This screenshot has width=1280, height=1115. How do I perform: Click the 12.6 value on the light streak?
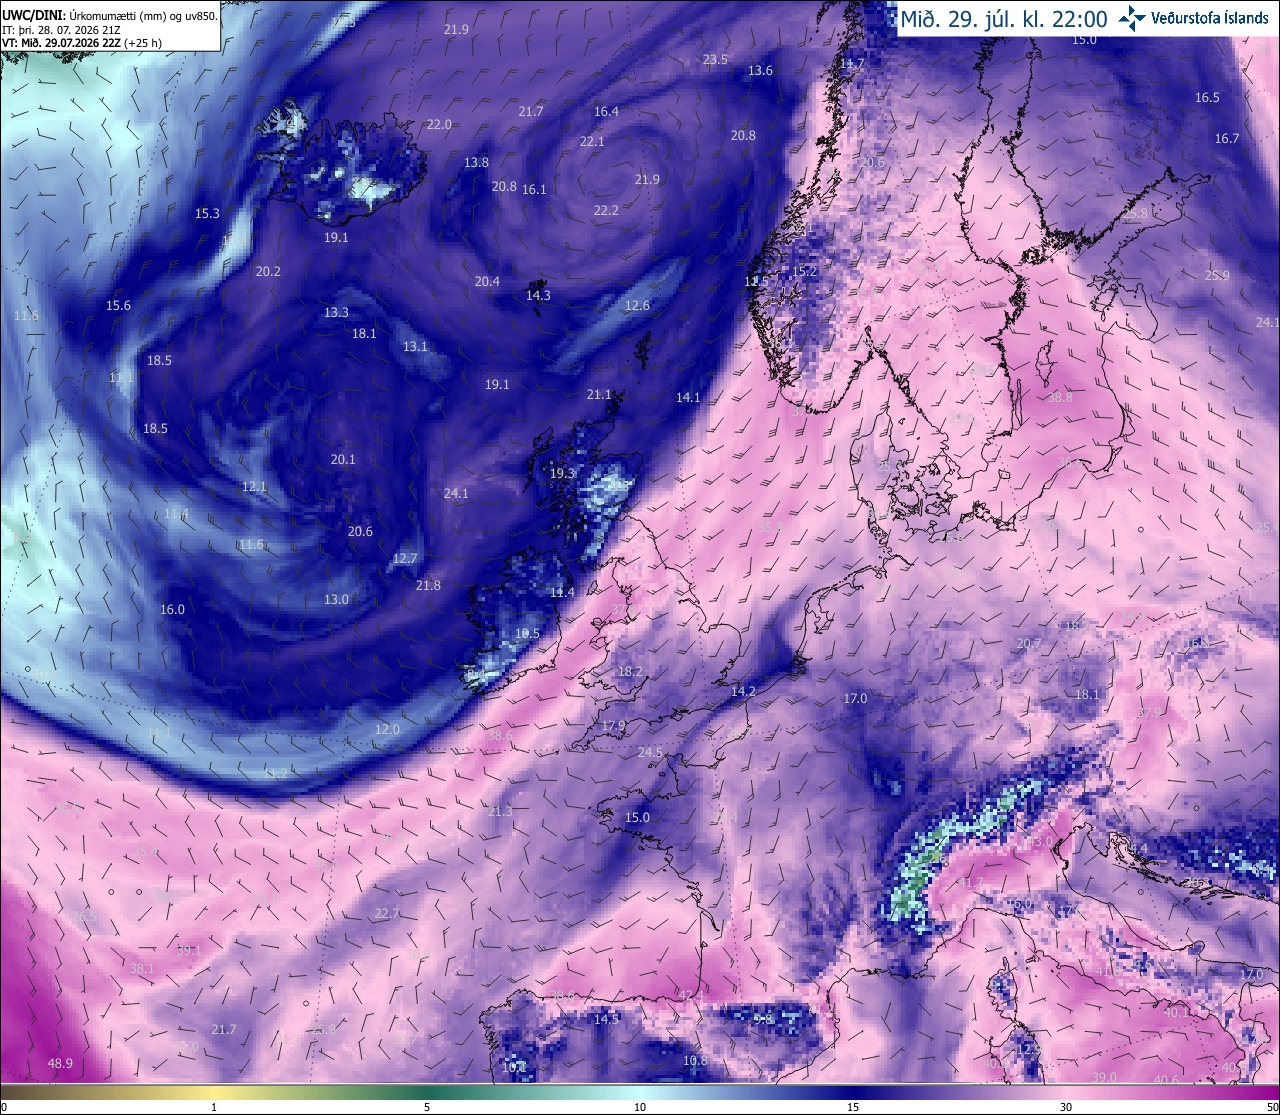(x=637, y=305)
